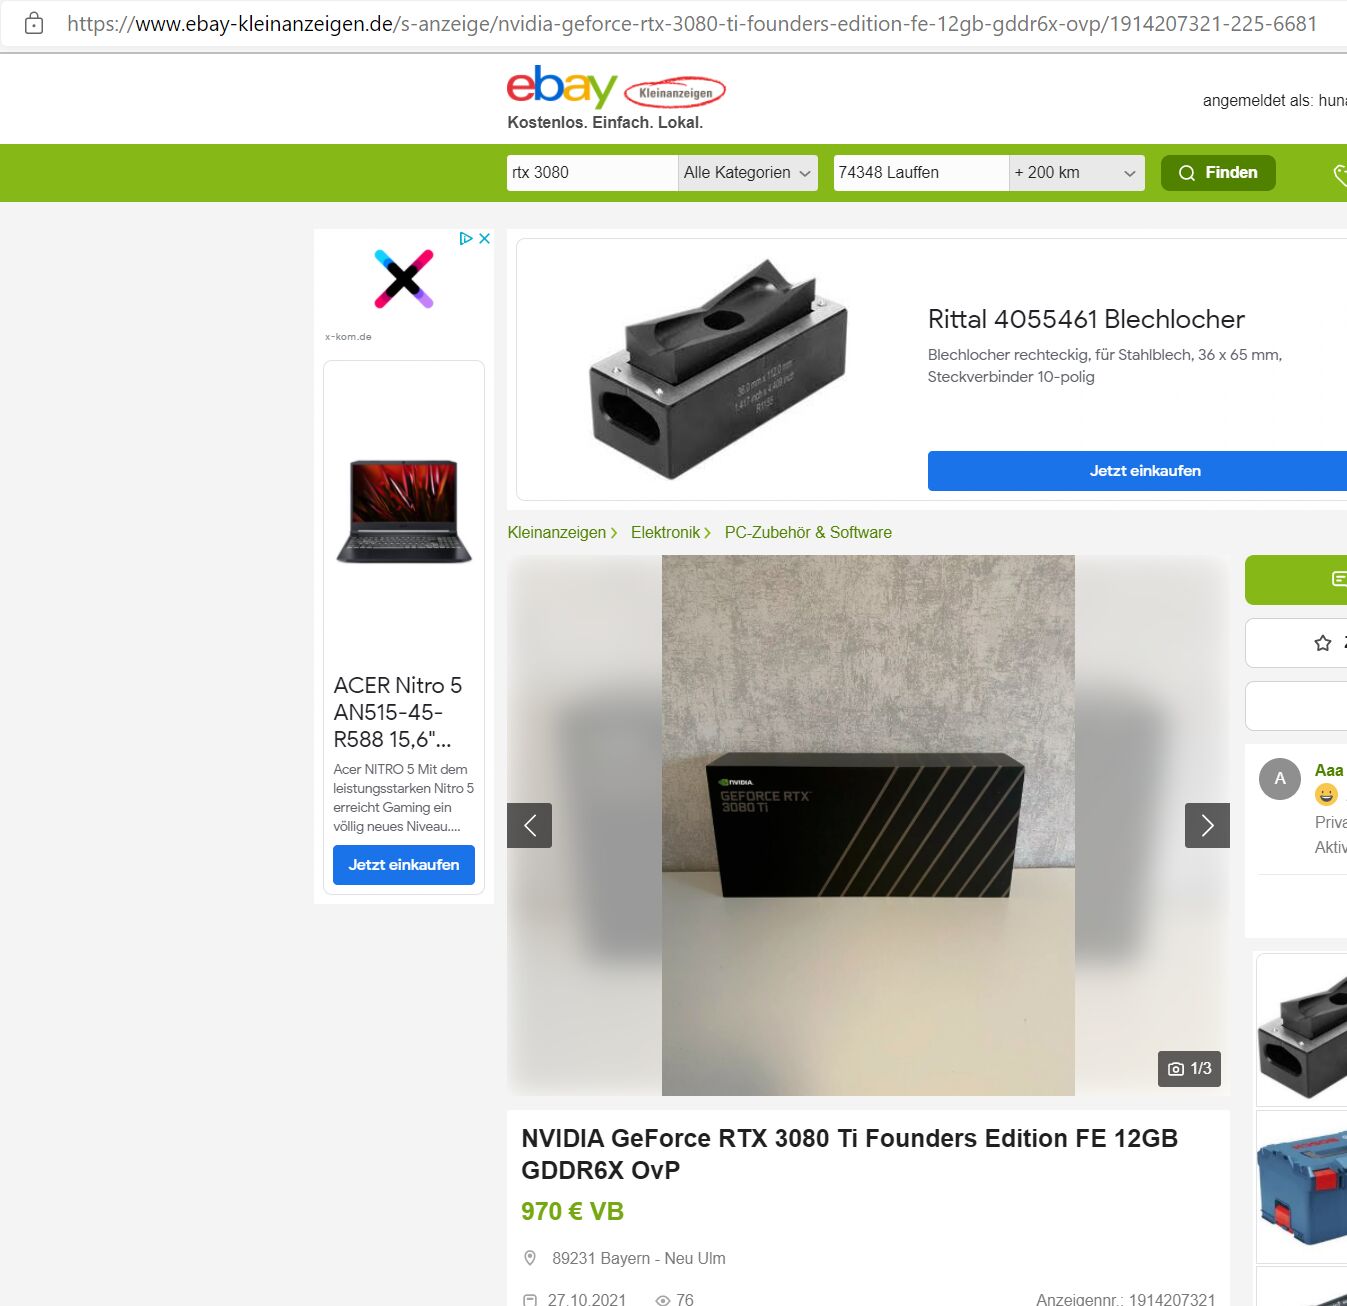
Task: Show previous listing photo with left arrow
Action: coord(530,825)
